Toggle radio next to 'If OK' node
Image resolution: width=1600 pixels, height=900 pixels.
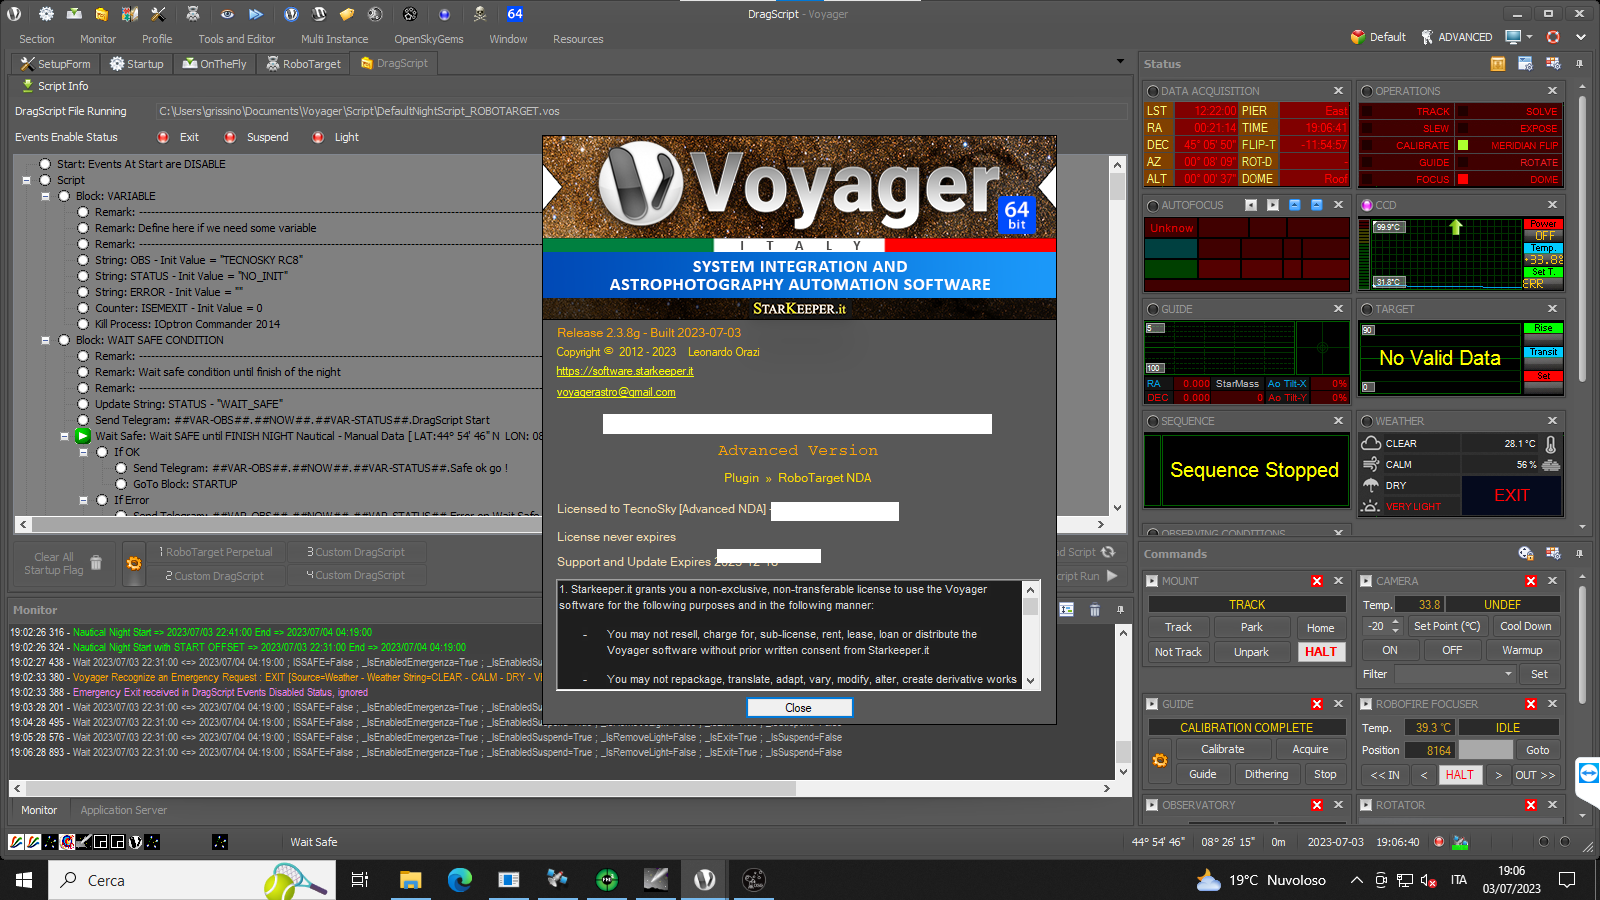[102, 452]
